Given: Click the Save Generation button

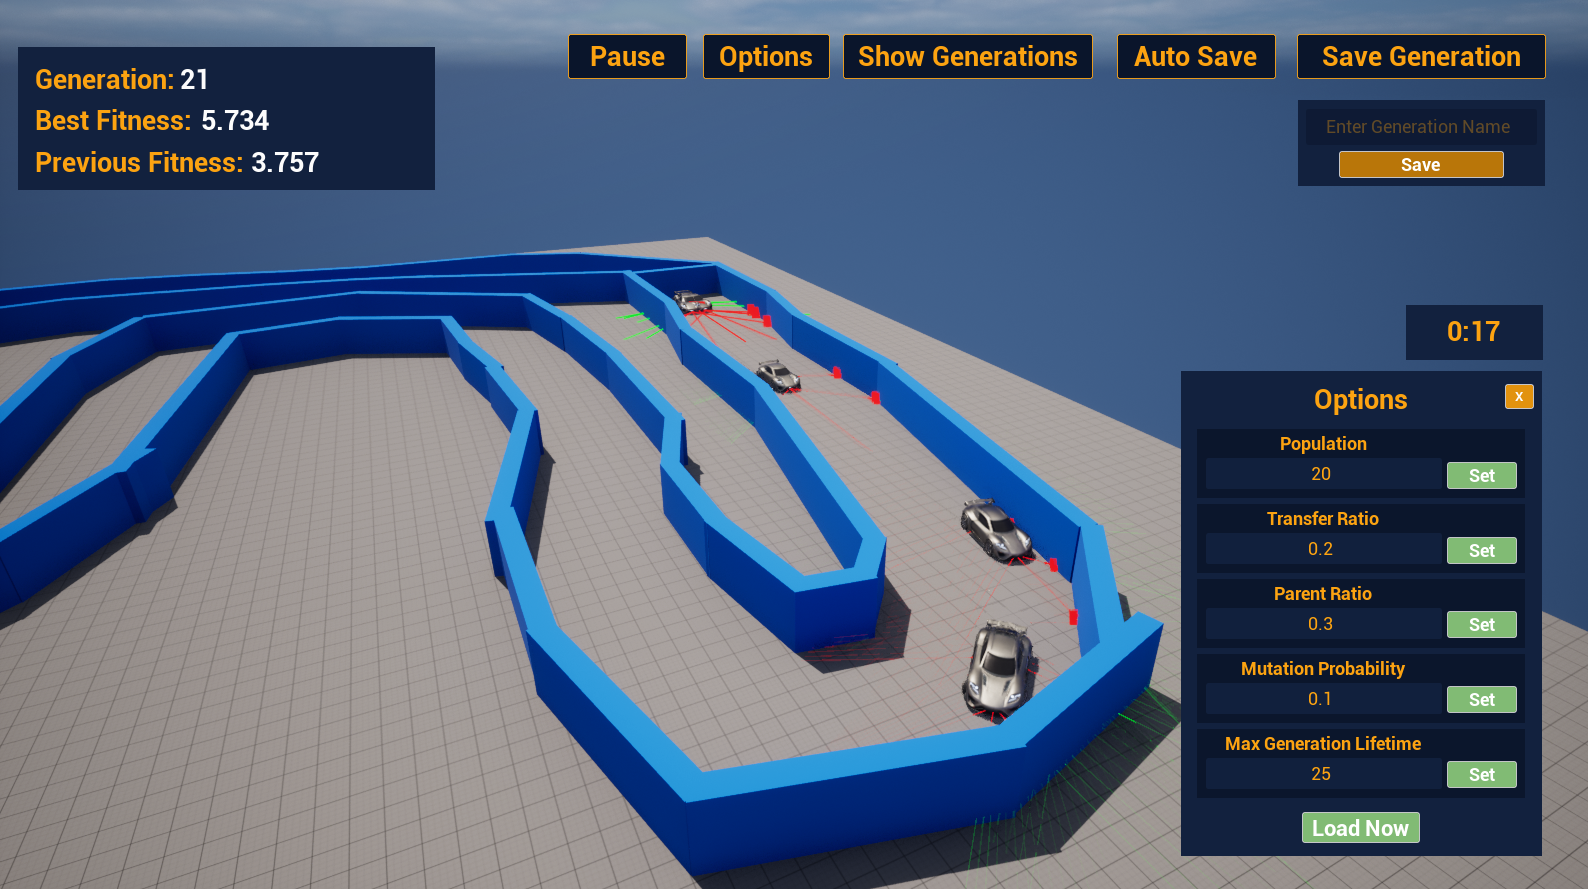Looking at the screenshot, I should tap(1420, 57).
